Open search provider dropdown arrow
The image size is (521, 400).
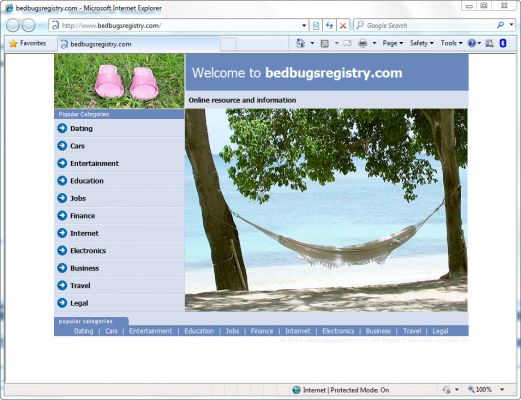click(511, 25)
